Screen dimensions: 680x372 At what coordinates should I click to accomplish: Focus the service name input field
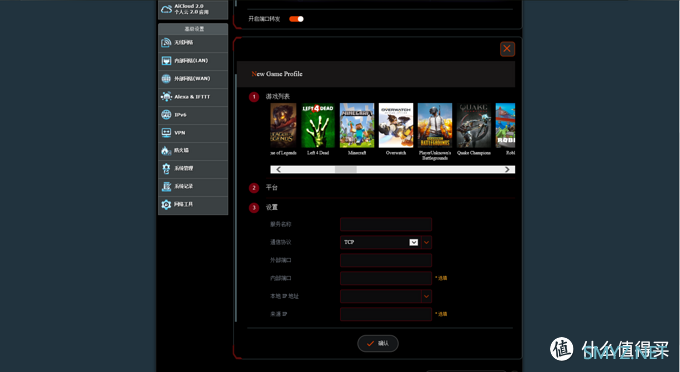pyautogui.click(x=386, y=225)
